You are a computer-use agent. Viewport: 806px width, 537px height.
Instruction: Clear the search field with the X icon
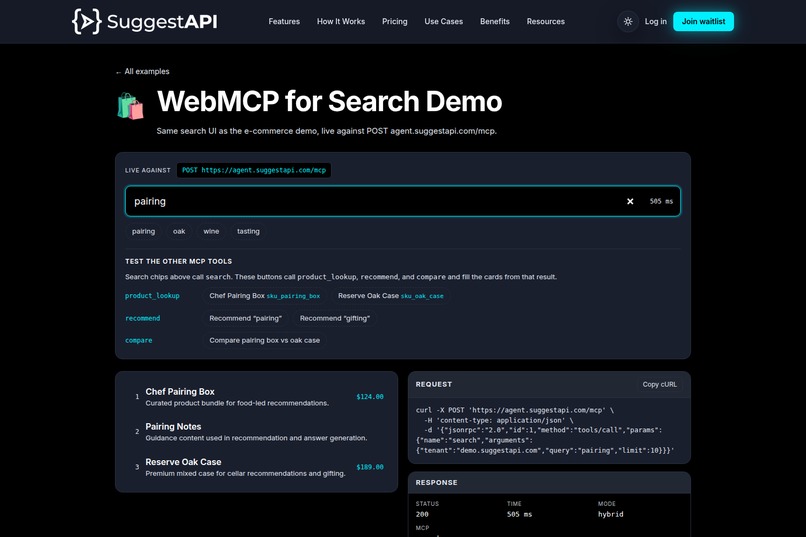(x=630, y=201)
